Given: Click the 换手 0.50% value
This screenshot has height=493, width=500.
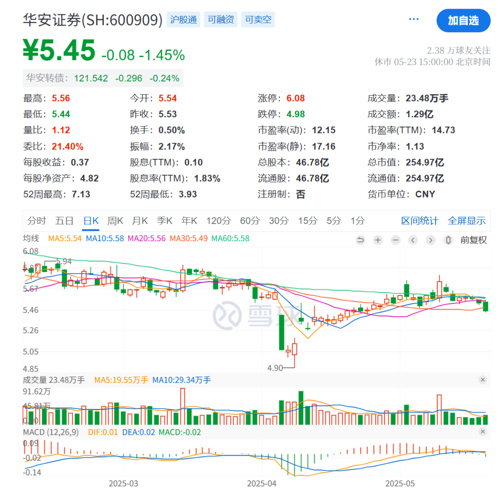Looking at the screenshot, I should tap(172, 130).
